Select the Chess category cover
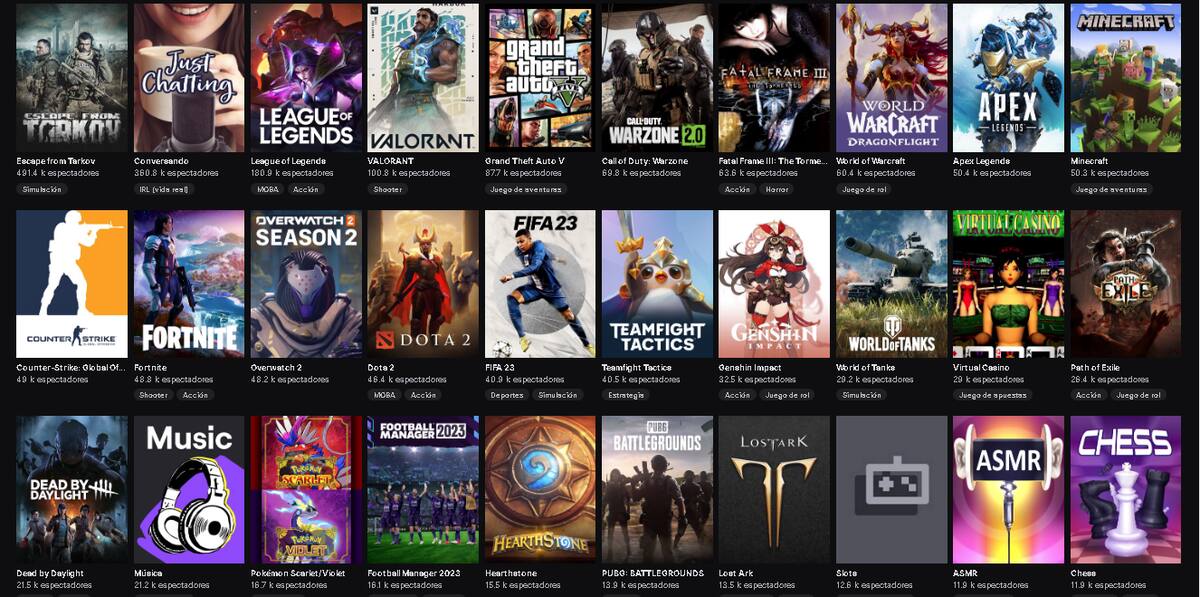 coord(1125,491)
